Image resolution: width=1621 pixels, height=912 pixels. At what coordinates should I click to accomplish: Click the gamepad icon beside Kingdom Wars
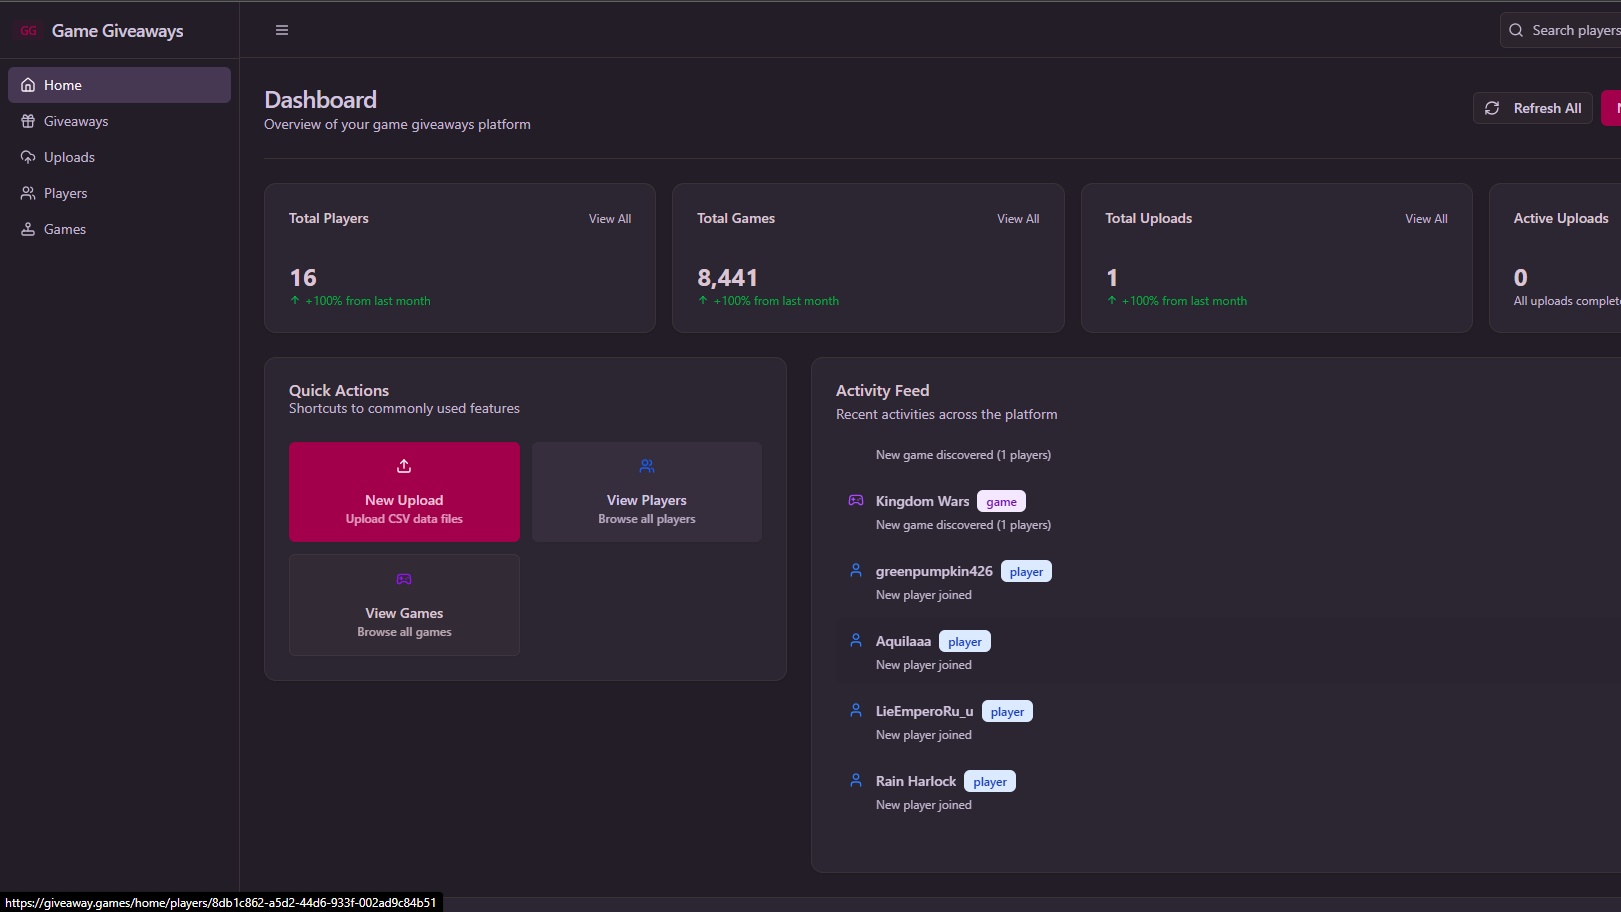(856, 501)
